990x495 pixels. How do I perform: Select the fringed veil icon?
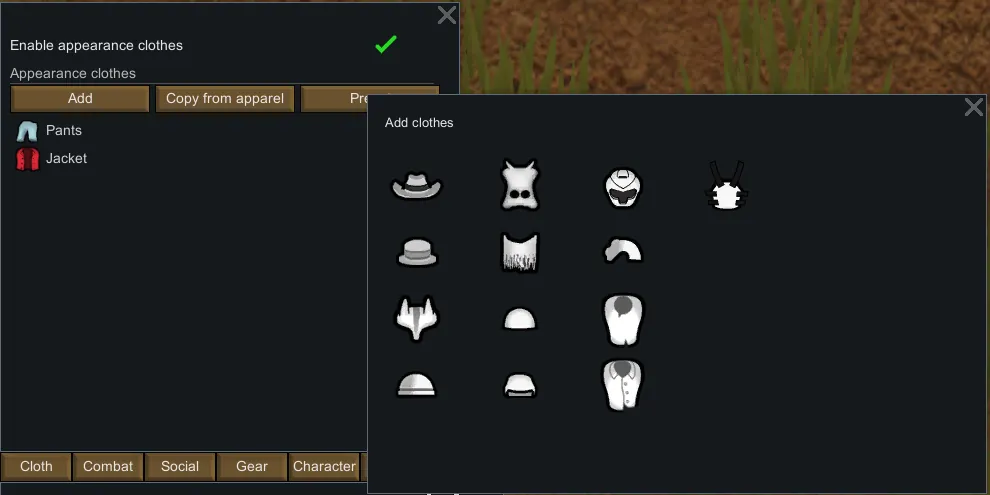[x=520, y=252]
